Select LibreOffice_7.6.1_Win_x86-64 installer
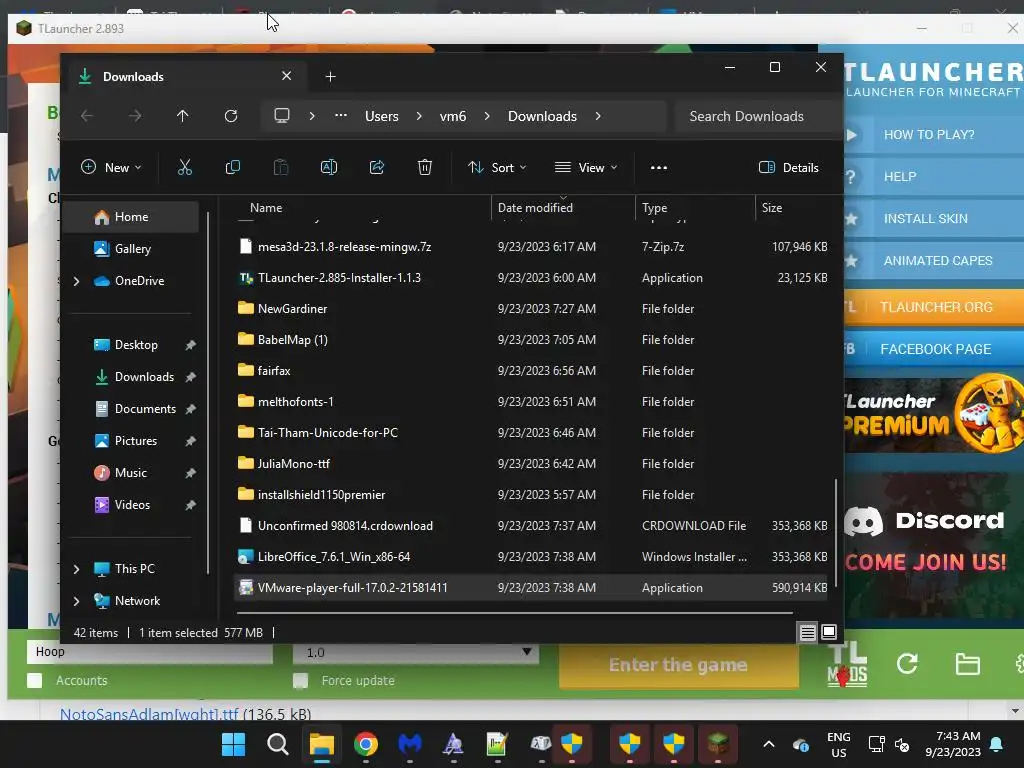The width and height of the screenshot is (1024, 768). [532, 557]
